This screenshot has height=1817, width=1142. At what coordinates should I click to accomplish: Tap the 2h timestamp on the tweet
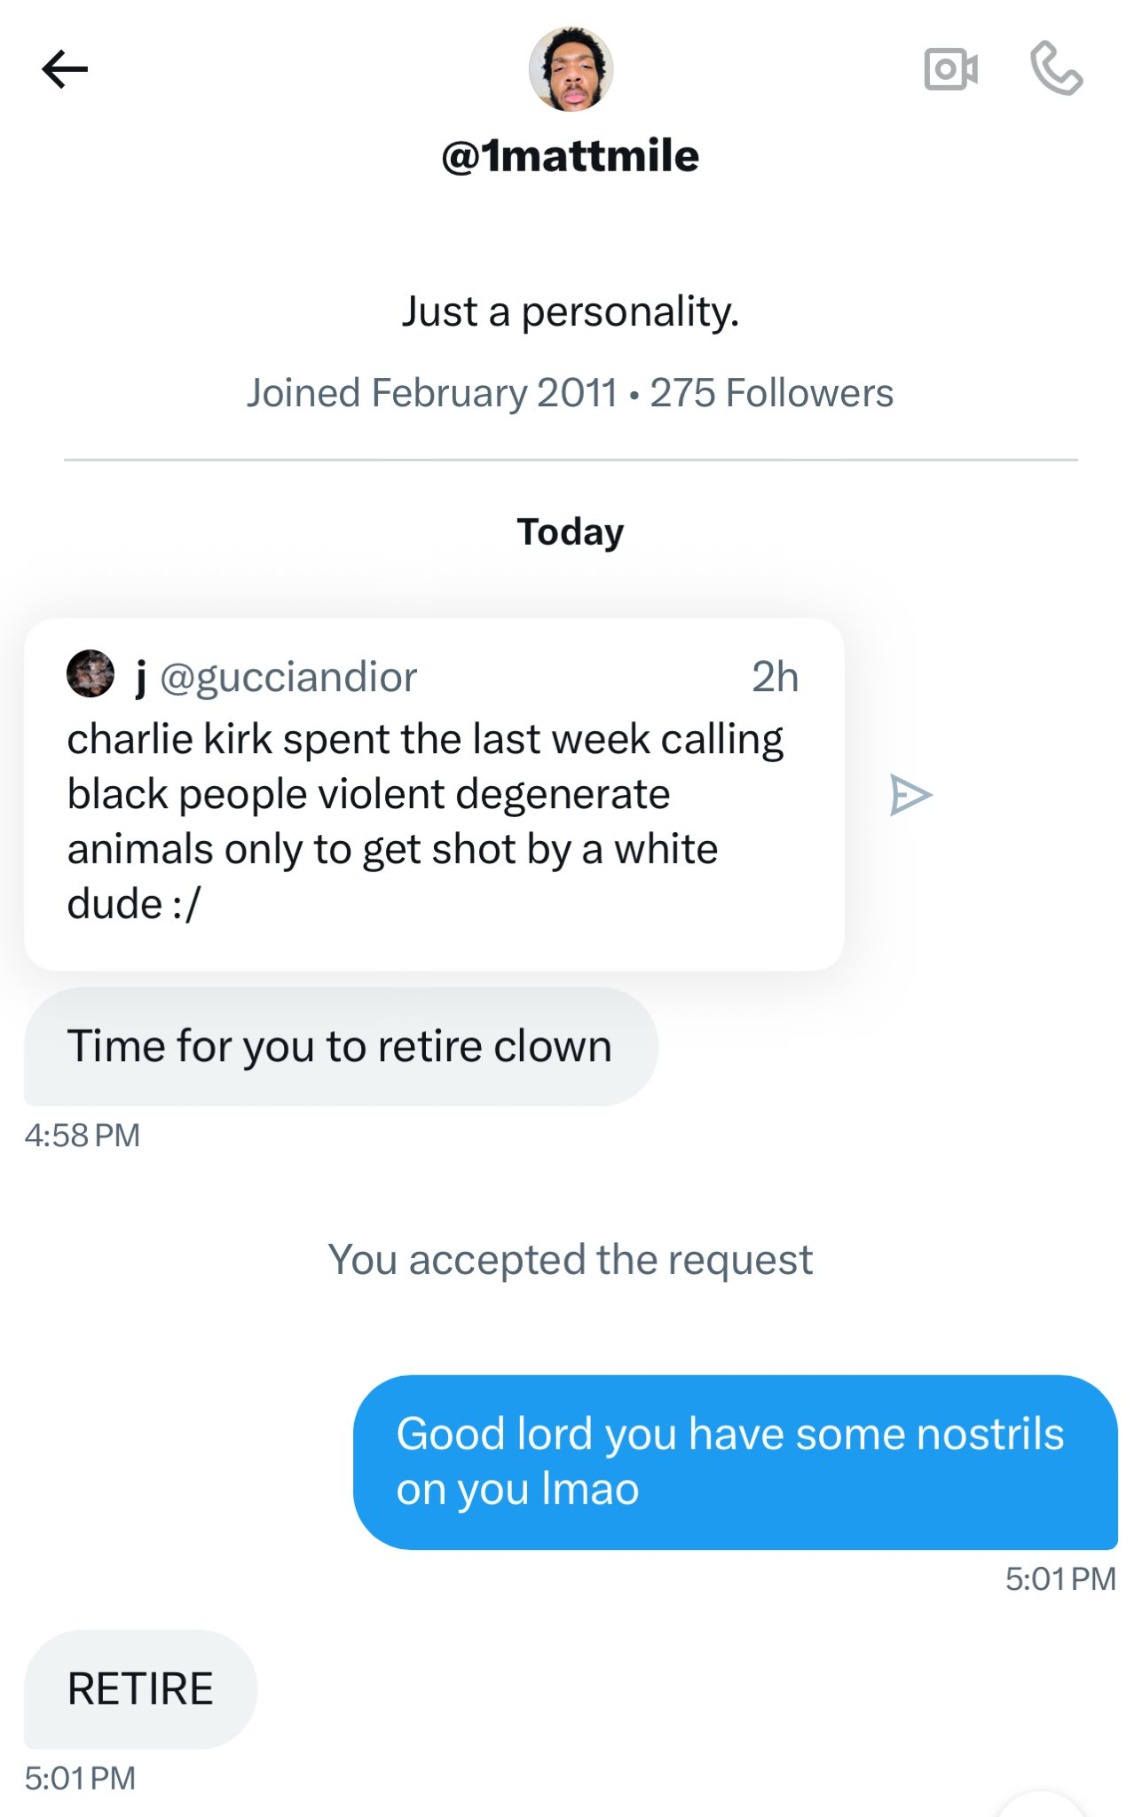pyautogui.click(x=775, y=677)
